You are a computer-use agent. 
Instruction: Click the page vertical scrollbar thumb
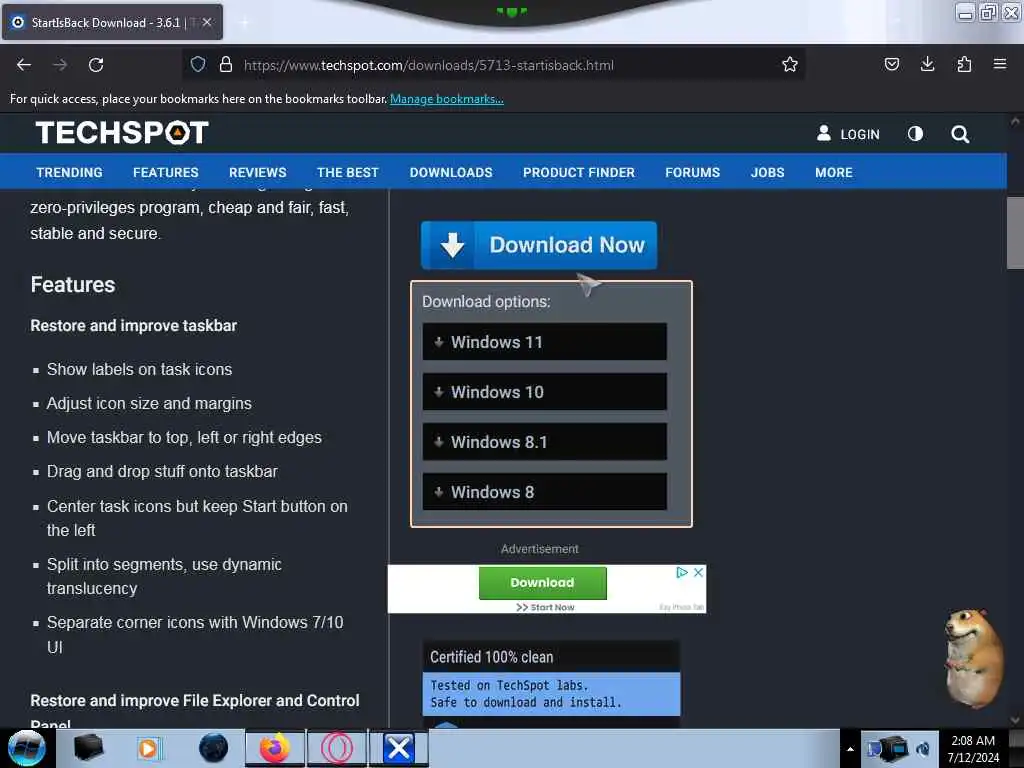pos(1015,232)
